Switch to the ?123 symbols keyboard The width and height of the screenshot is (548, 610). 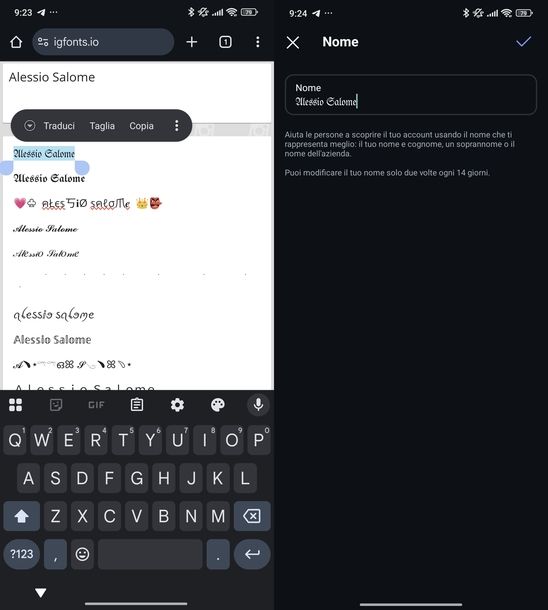click(22, 554)
